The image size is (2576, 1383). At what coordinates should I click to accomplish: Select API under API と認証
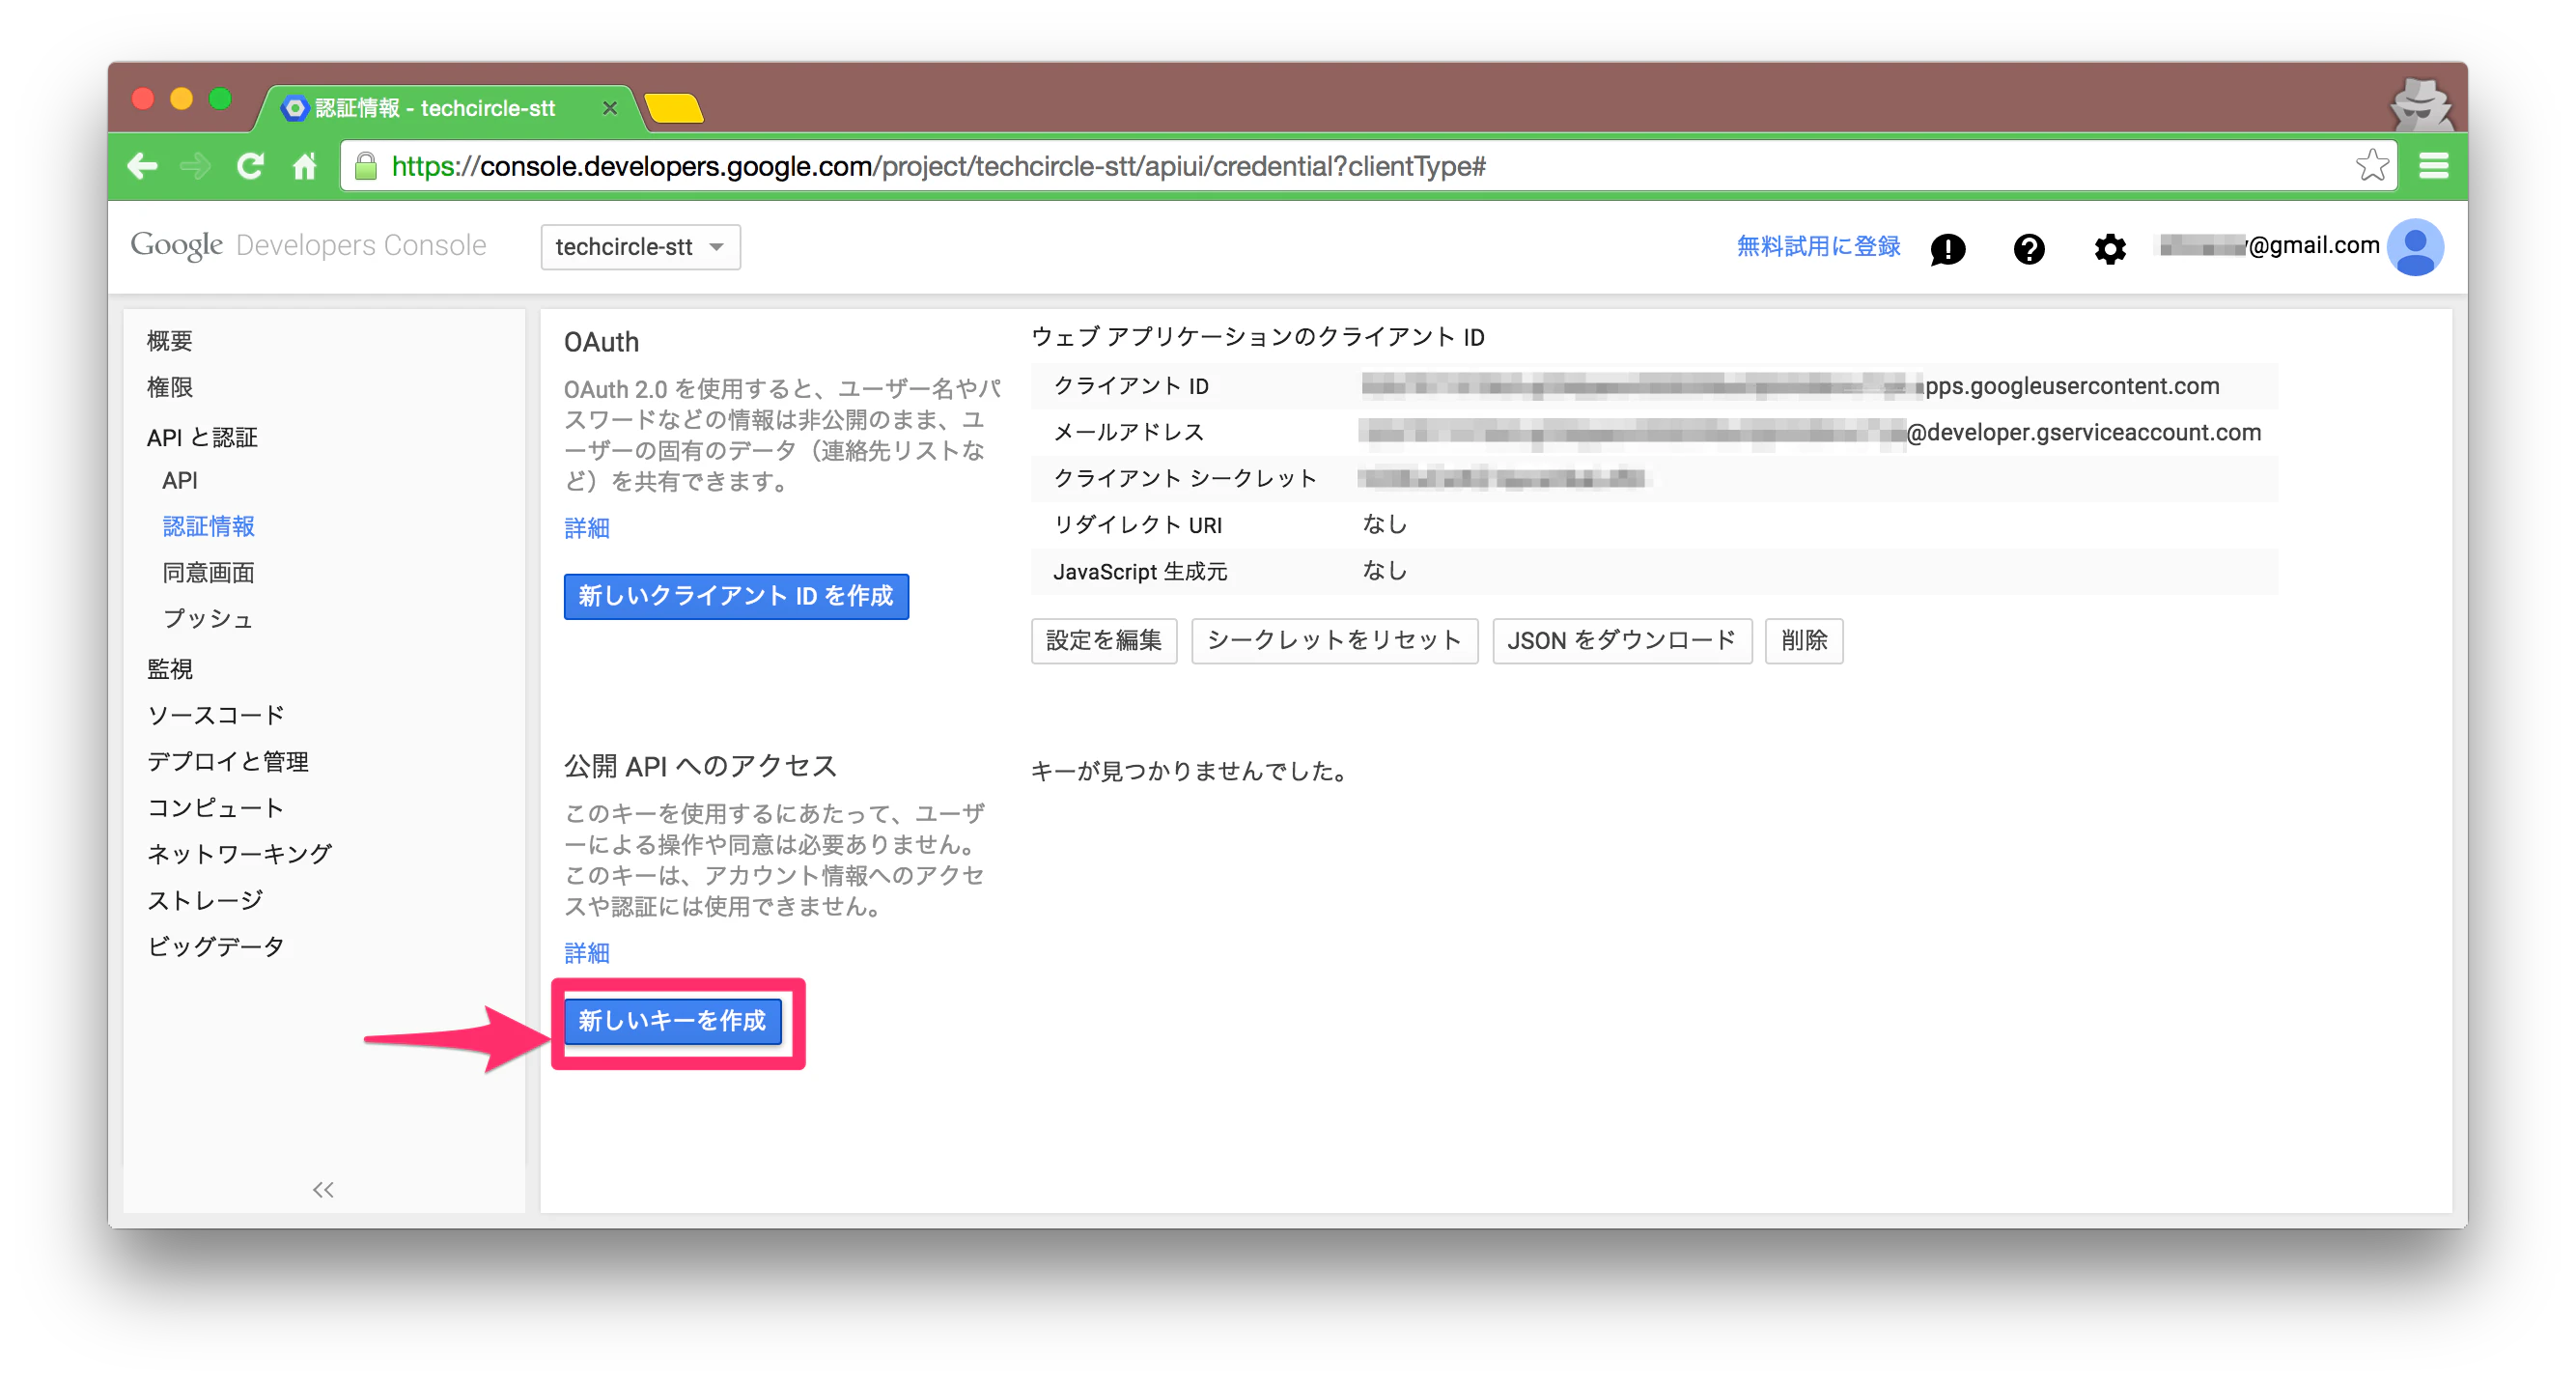coord(180,480)
